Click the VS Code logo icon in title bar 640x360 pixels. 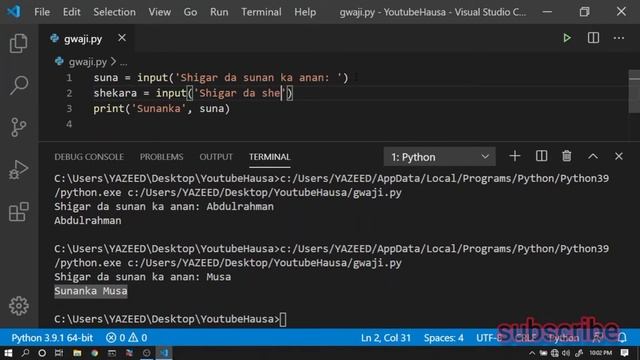pyautogui.click(x=14, y=11)
